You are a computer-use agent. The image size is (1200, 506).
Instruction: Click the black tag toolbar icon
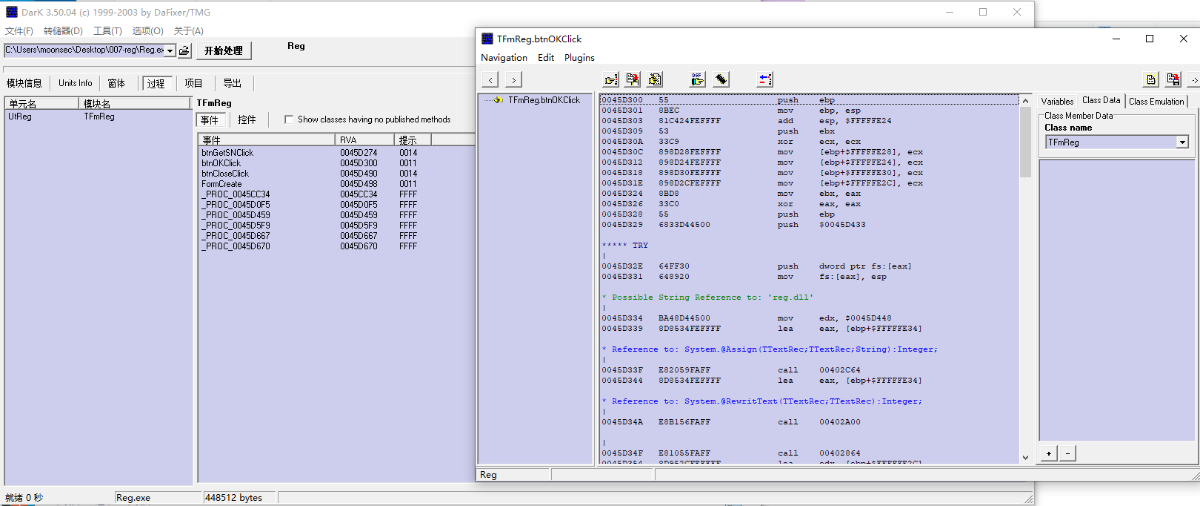[x=721, y=79]
